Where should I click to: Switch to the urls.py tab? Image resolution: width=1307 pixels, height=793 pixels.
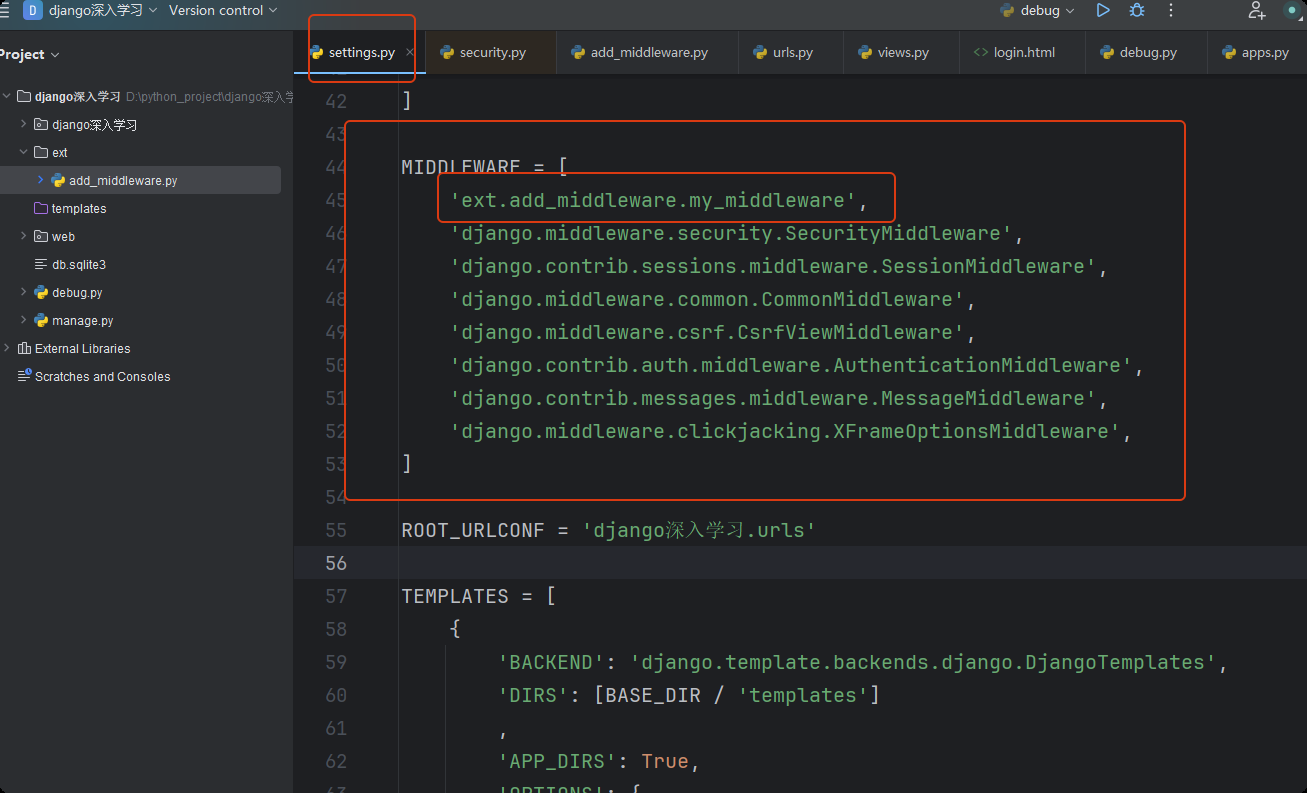tap(792, 52)
